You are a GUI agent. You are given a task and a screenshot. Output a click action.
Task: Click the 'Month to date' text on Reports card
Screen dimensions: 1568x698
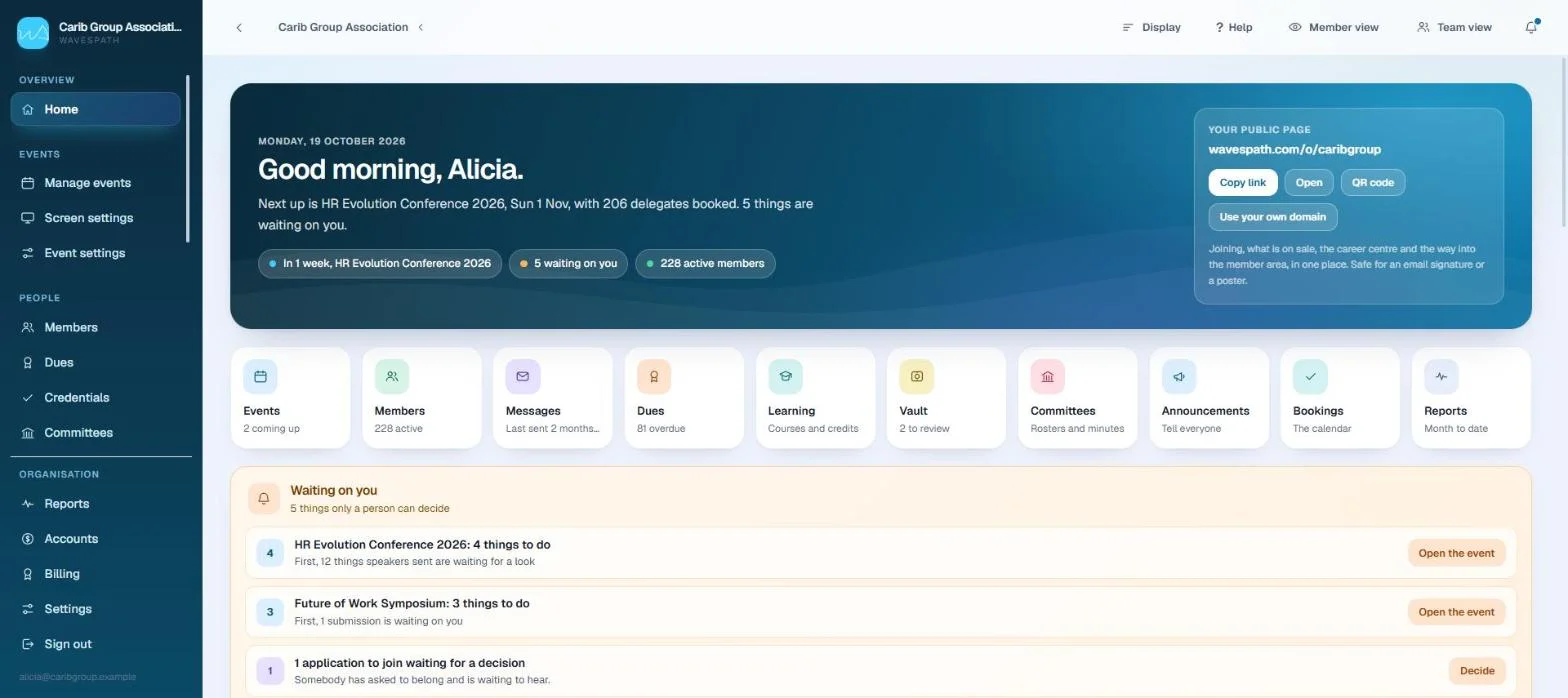coord(1456,429)
